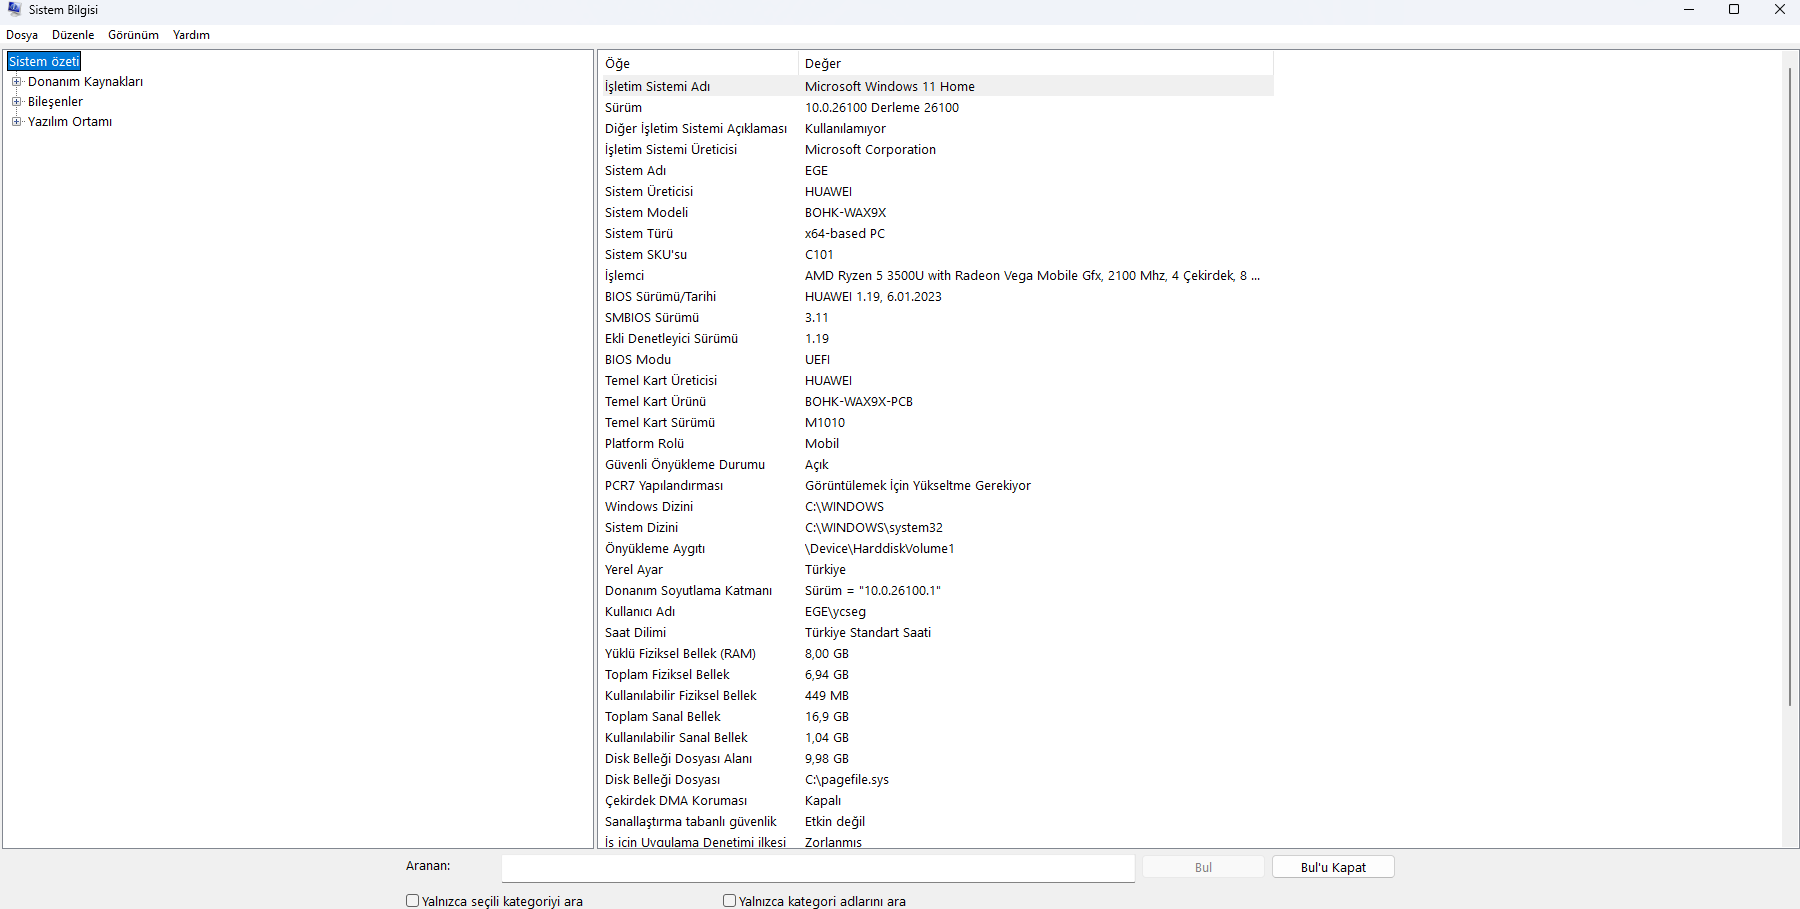Select the 'Sürüm' row label
The width and height of the screenshot is (1800, 909).
[623, 108]
